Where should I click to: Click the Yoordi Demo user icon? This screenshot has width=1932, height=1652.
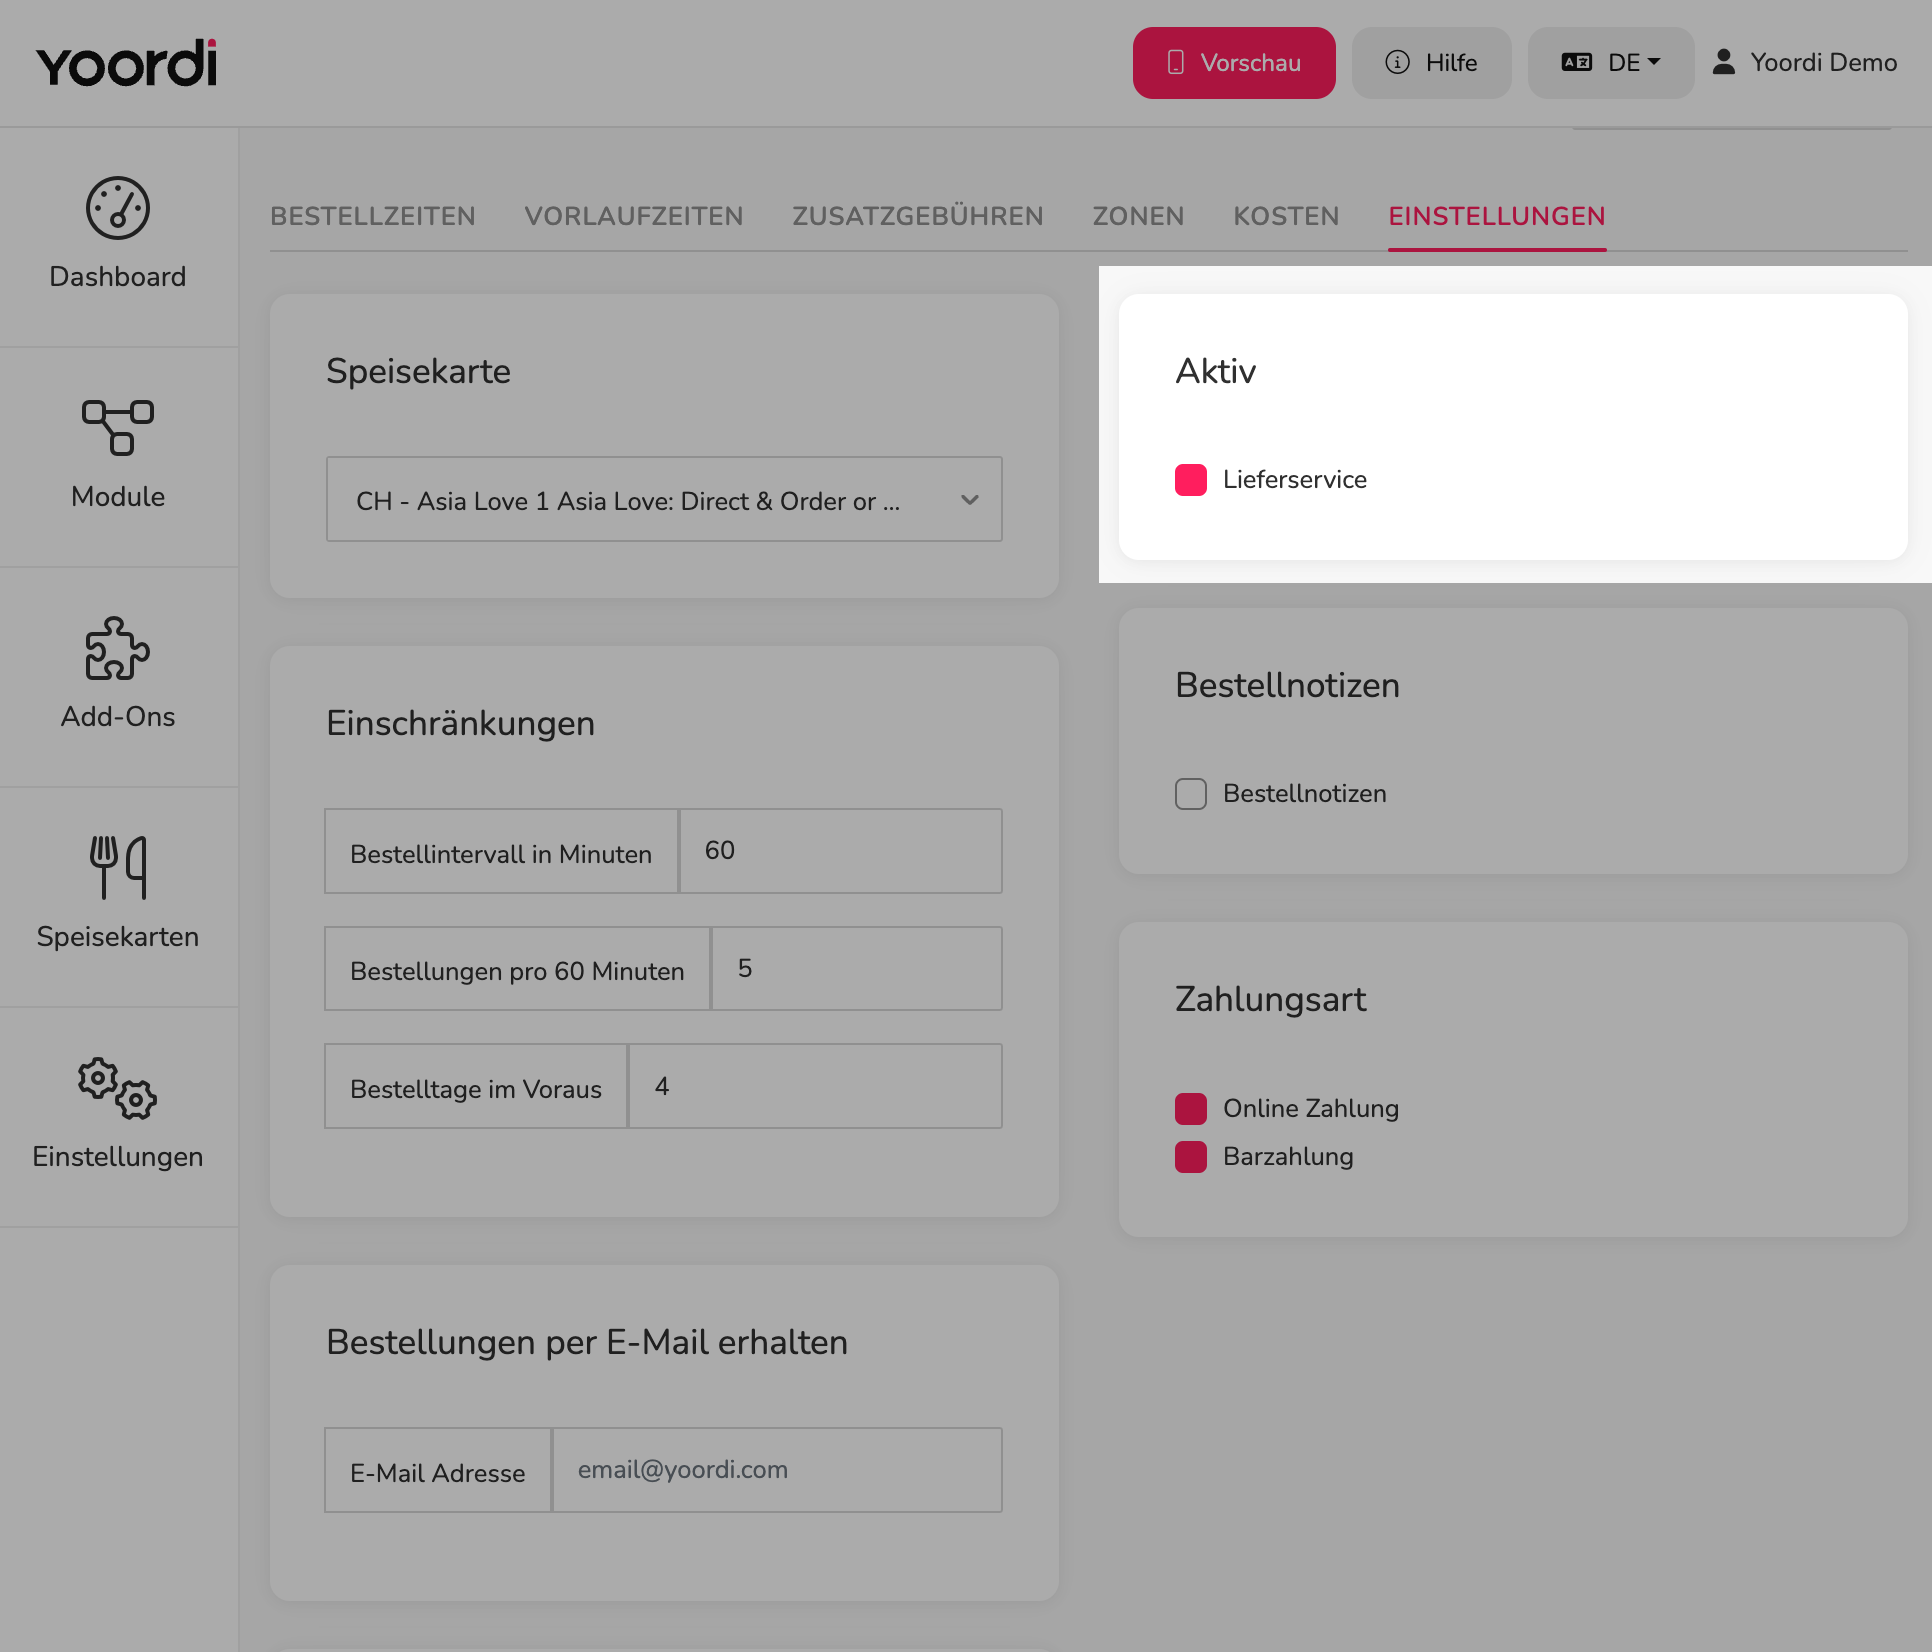click(1723, 62)
